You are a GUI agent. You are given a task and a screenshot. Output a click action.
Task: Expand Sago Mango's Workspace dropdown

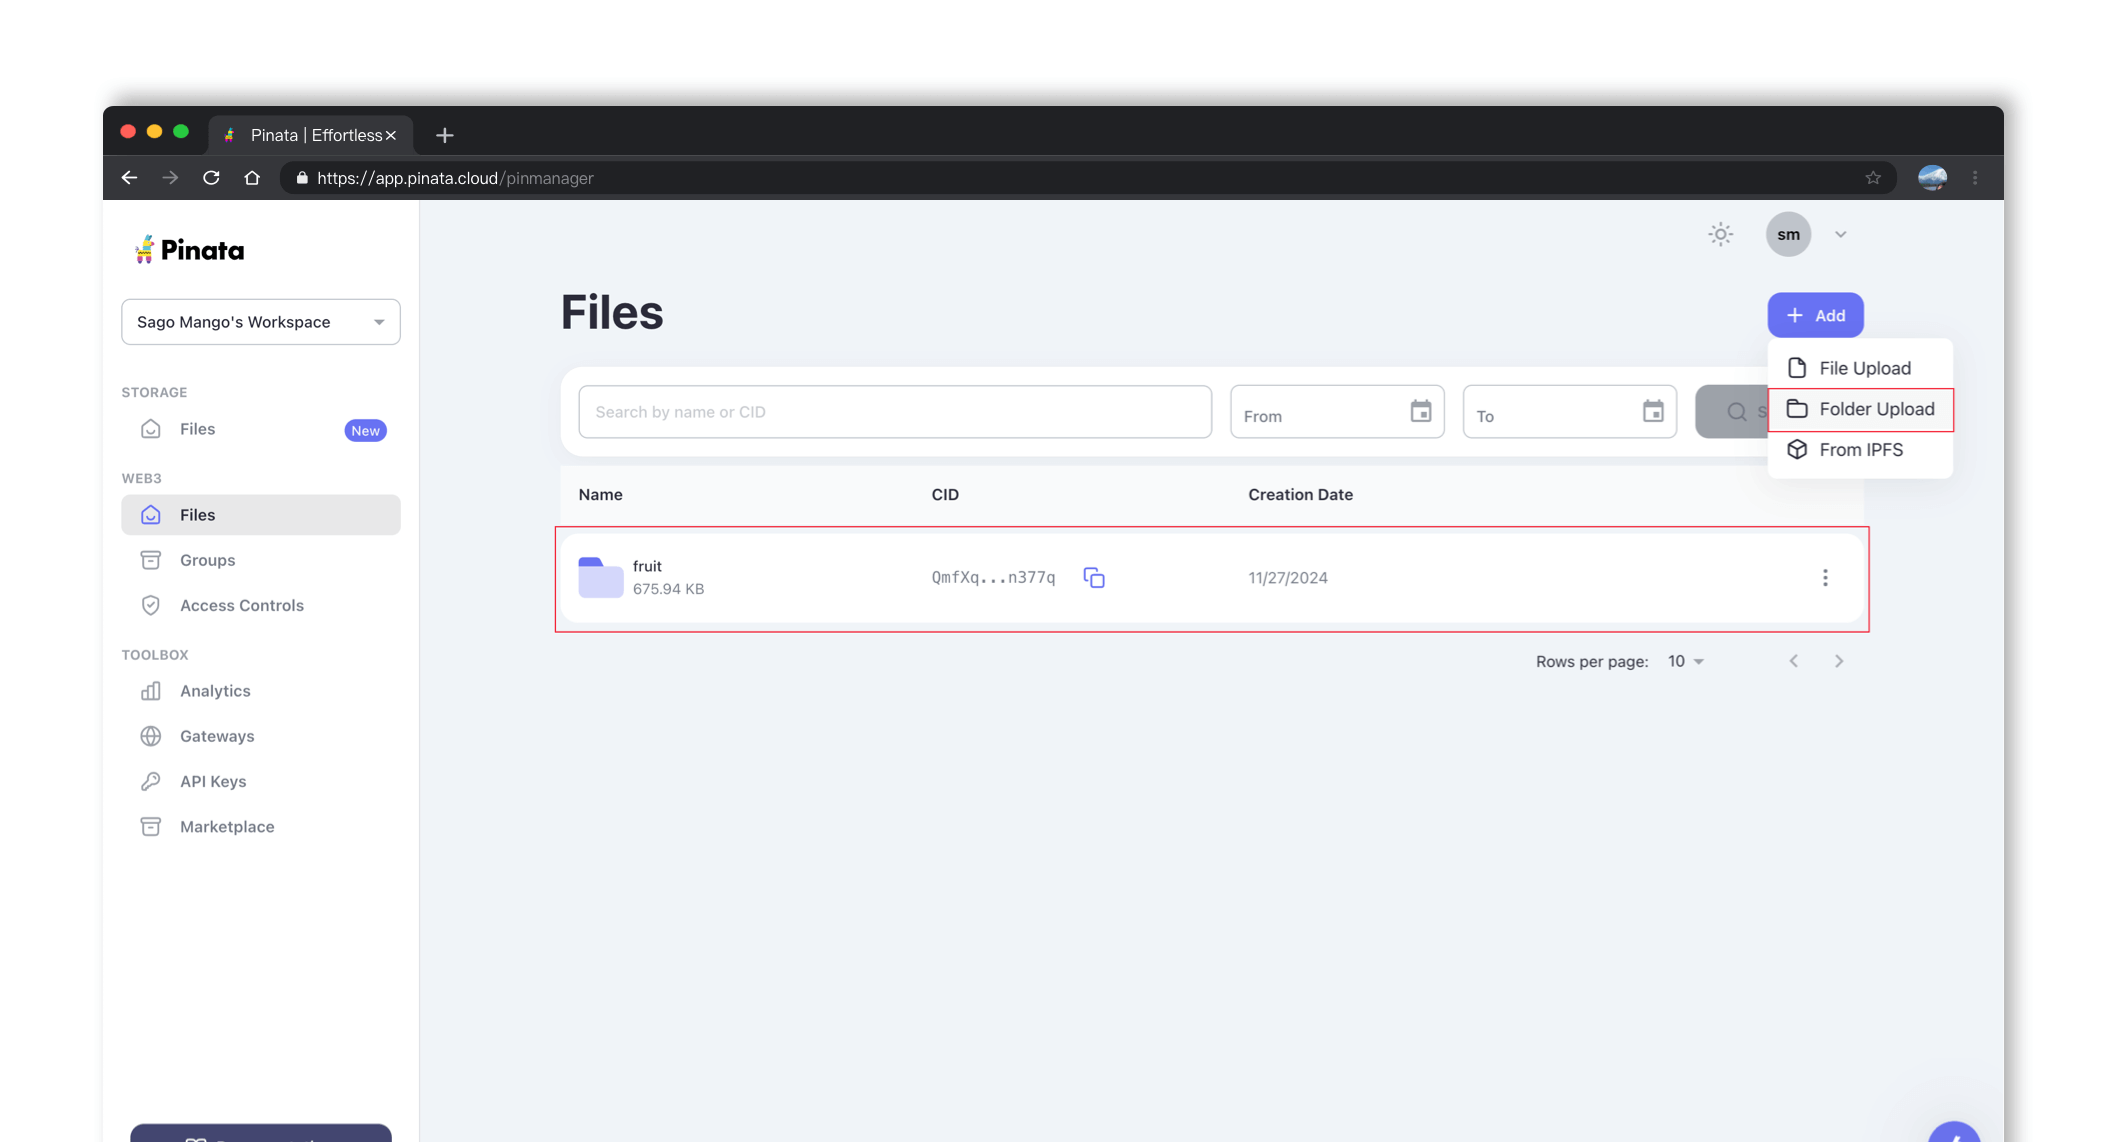click(x=261, y=322)
